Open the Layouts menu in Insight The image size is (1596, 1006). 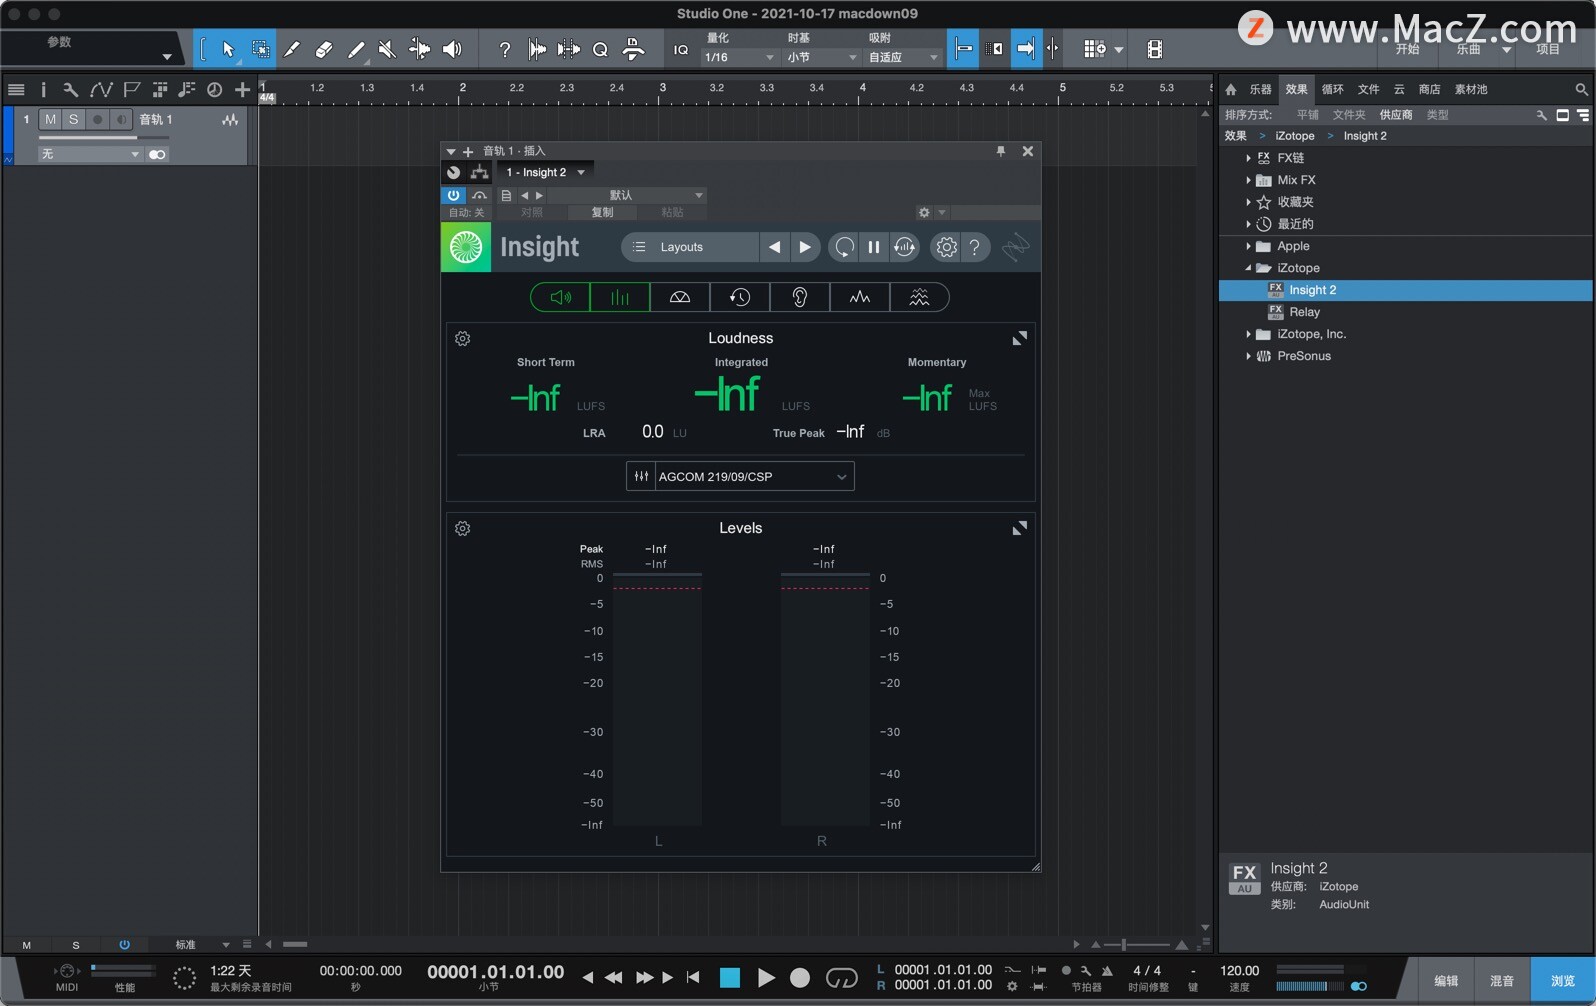click(690, 247)
